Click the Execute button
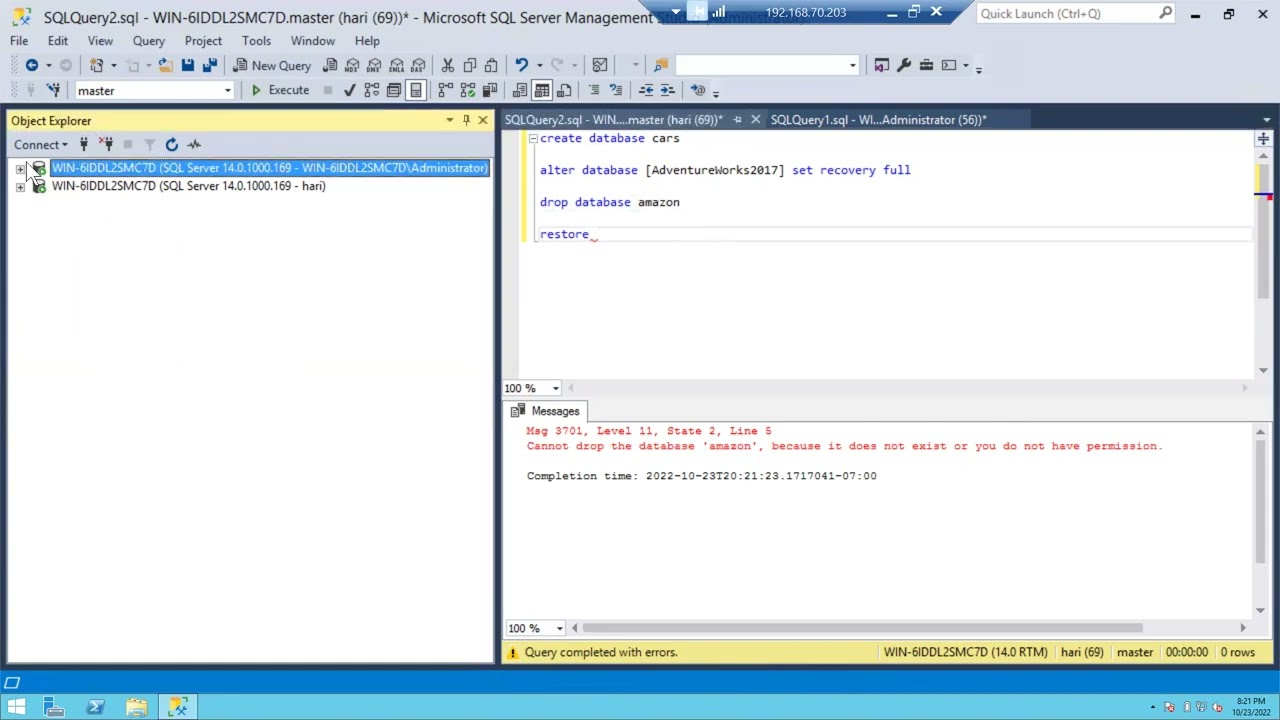The image size is (1280, 720). click(x=279, y=90)
